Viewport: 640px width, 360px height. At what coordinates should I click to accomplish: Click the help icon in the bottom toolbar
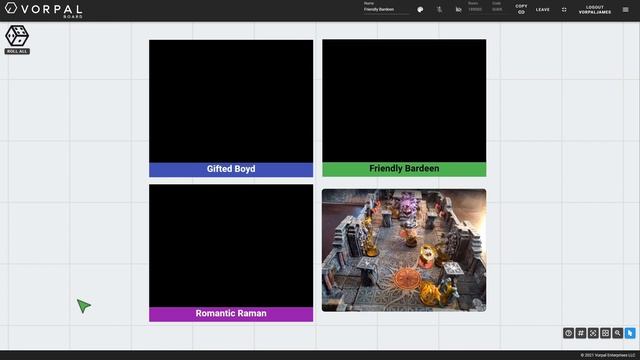coord(568,333)
